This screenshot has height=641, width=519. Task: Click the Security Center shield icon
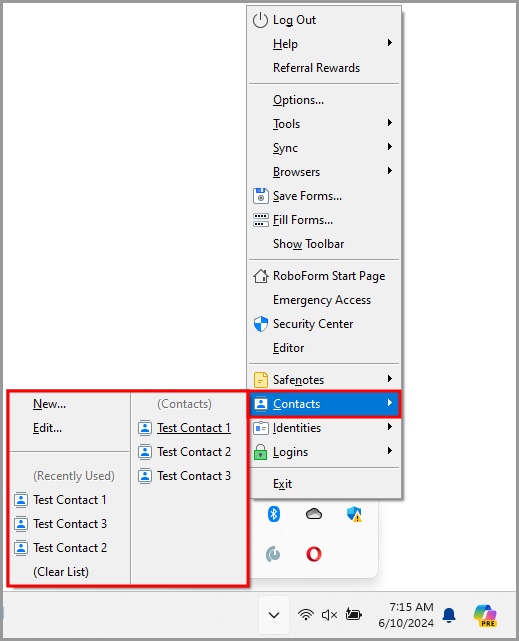260,324
